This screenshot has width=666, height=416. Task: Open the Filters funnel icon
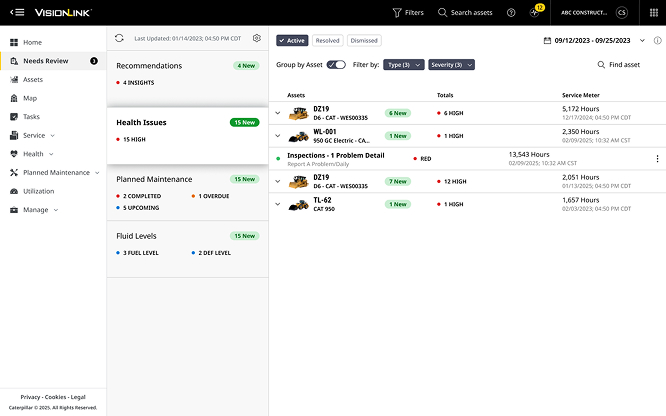(x=397, y=13)
